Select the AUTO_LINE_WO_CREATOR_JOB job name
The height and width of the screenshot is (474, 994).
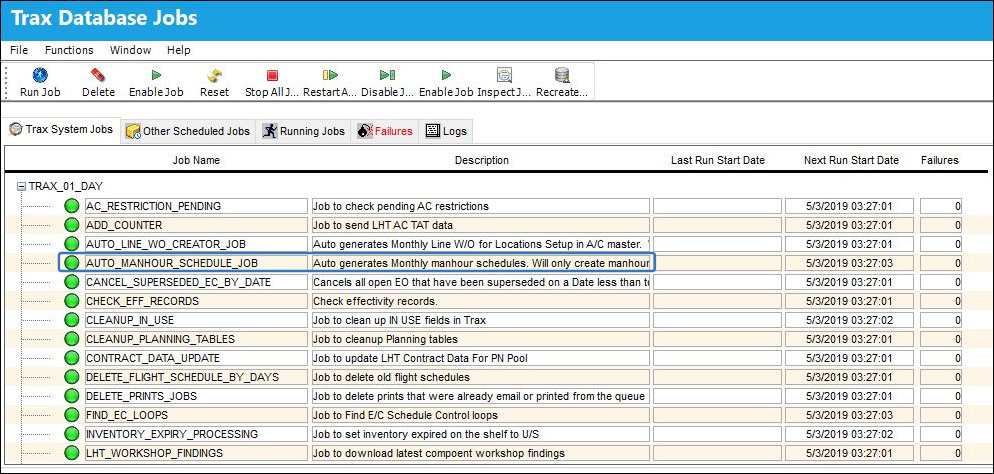[196, 244]
